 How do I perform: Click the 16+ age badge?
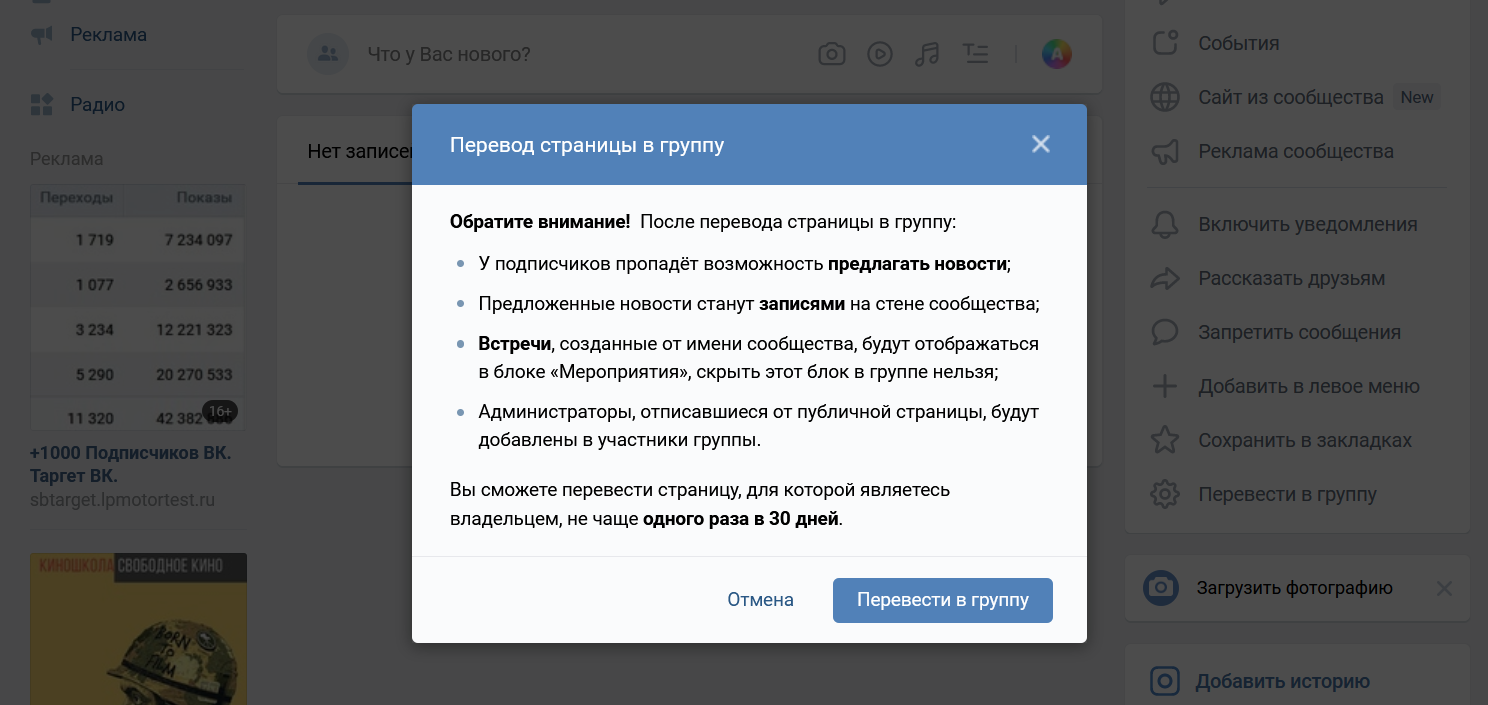(x=219, y=412)
